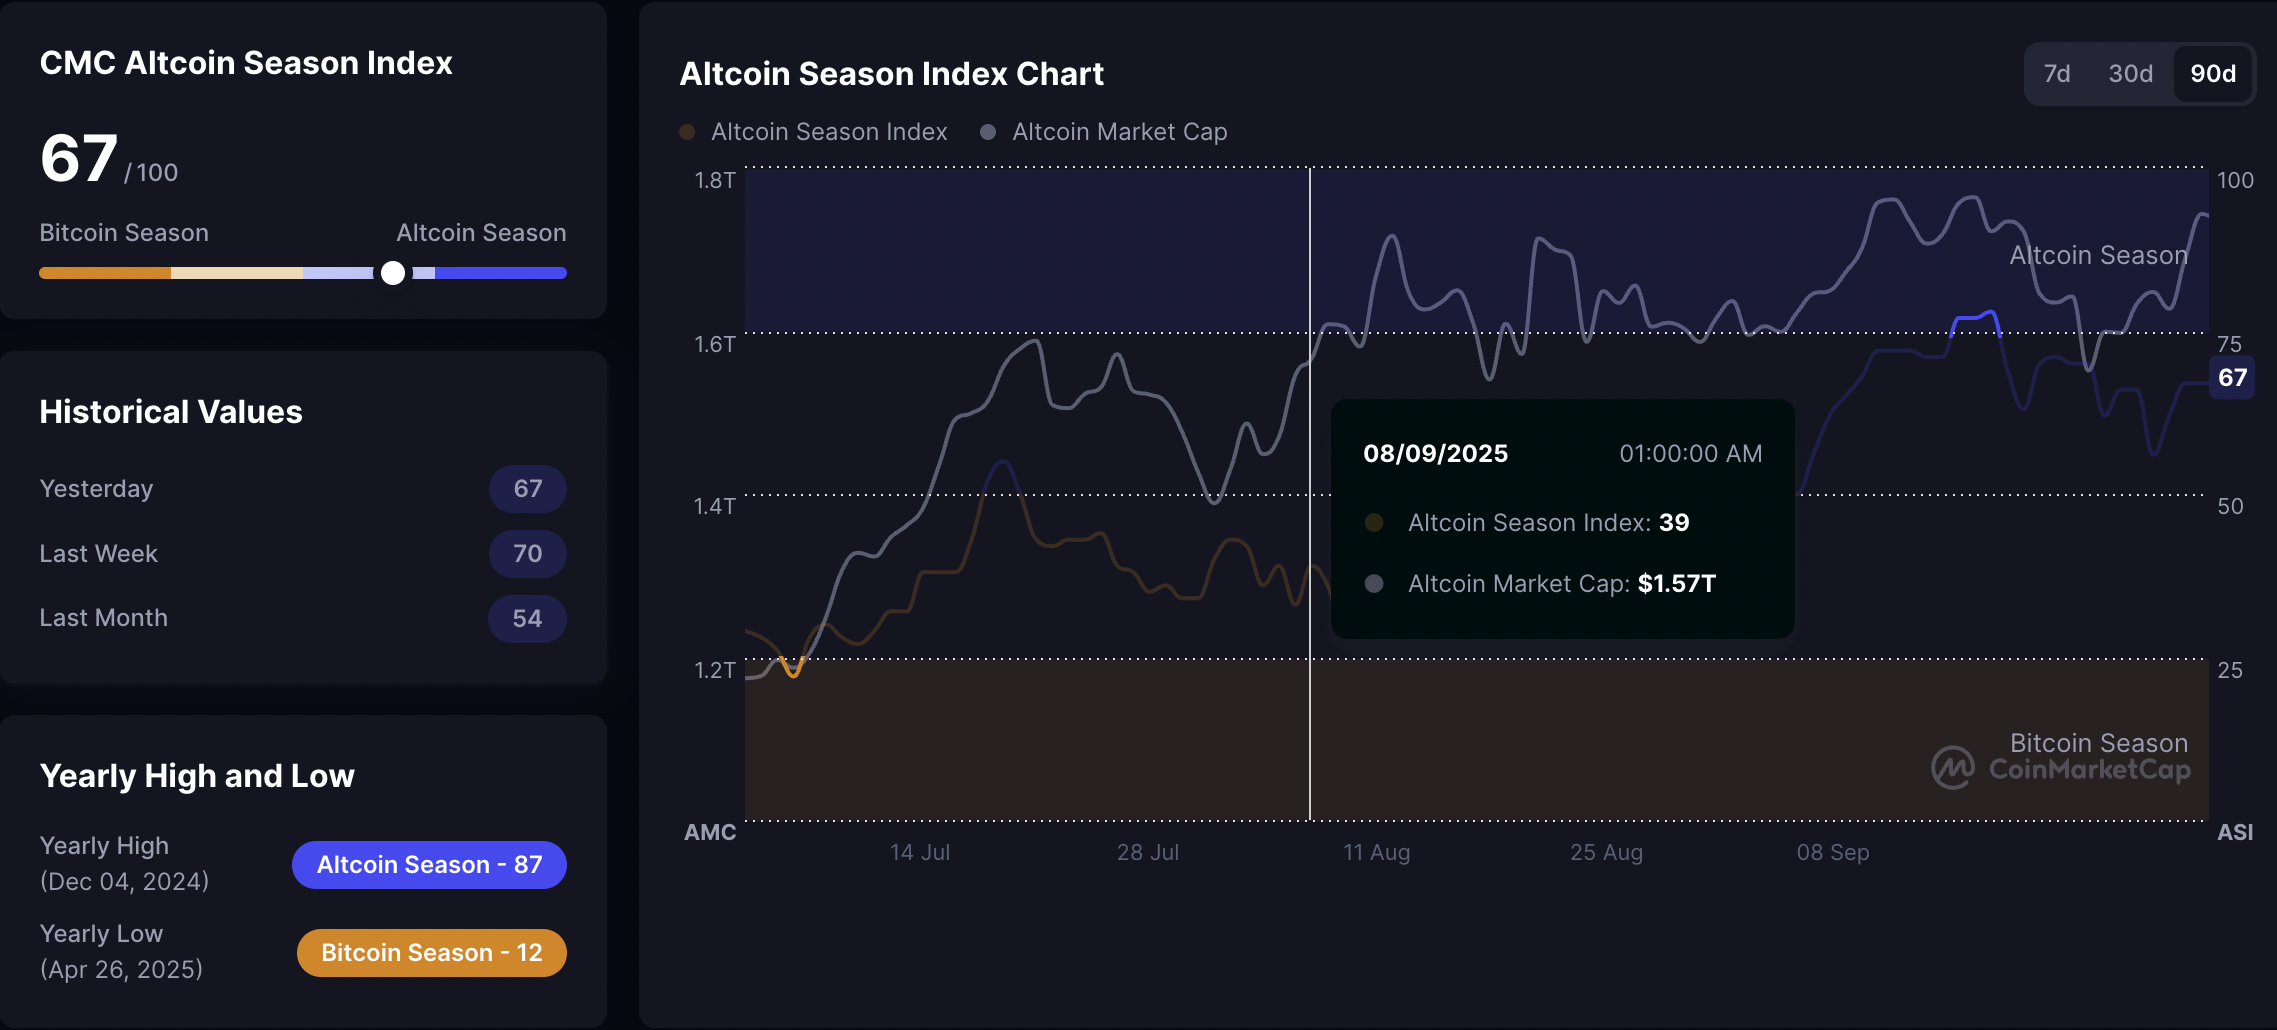Click the Altcoin Season - 87 yearly high button
Viewport: 2277px width, 1030px height.
(429, 864)
